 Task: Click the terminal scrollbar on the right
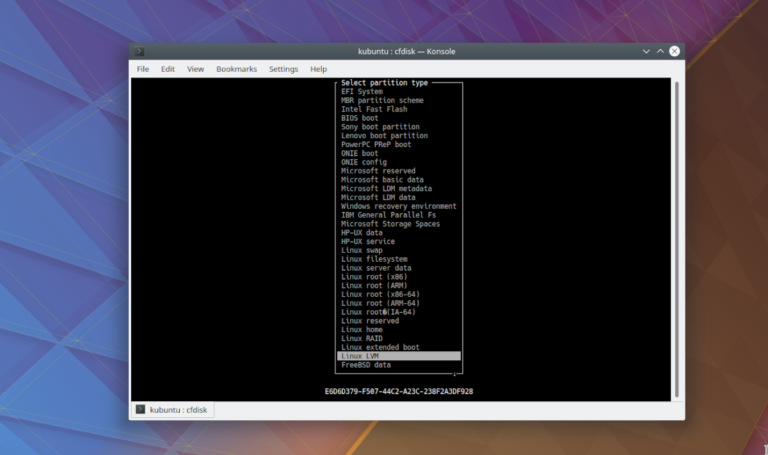pos(677,238)
